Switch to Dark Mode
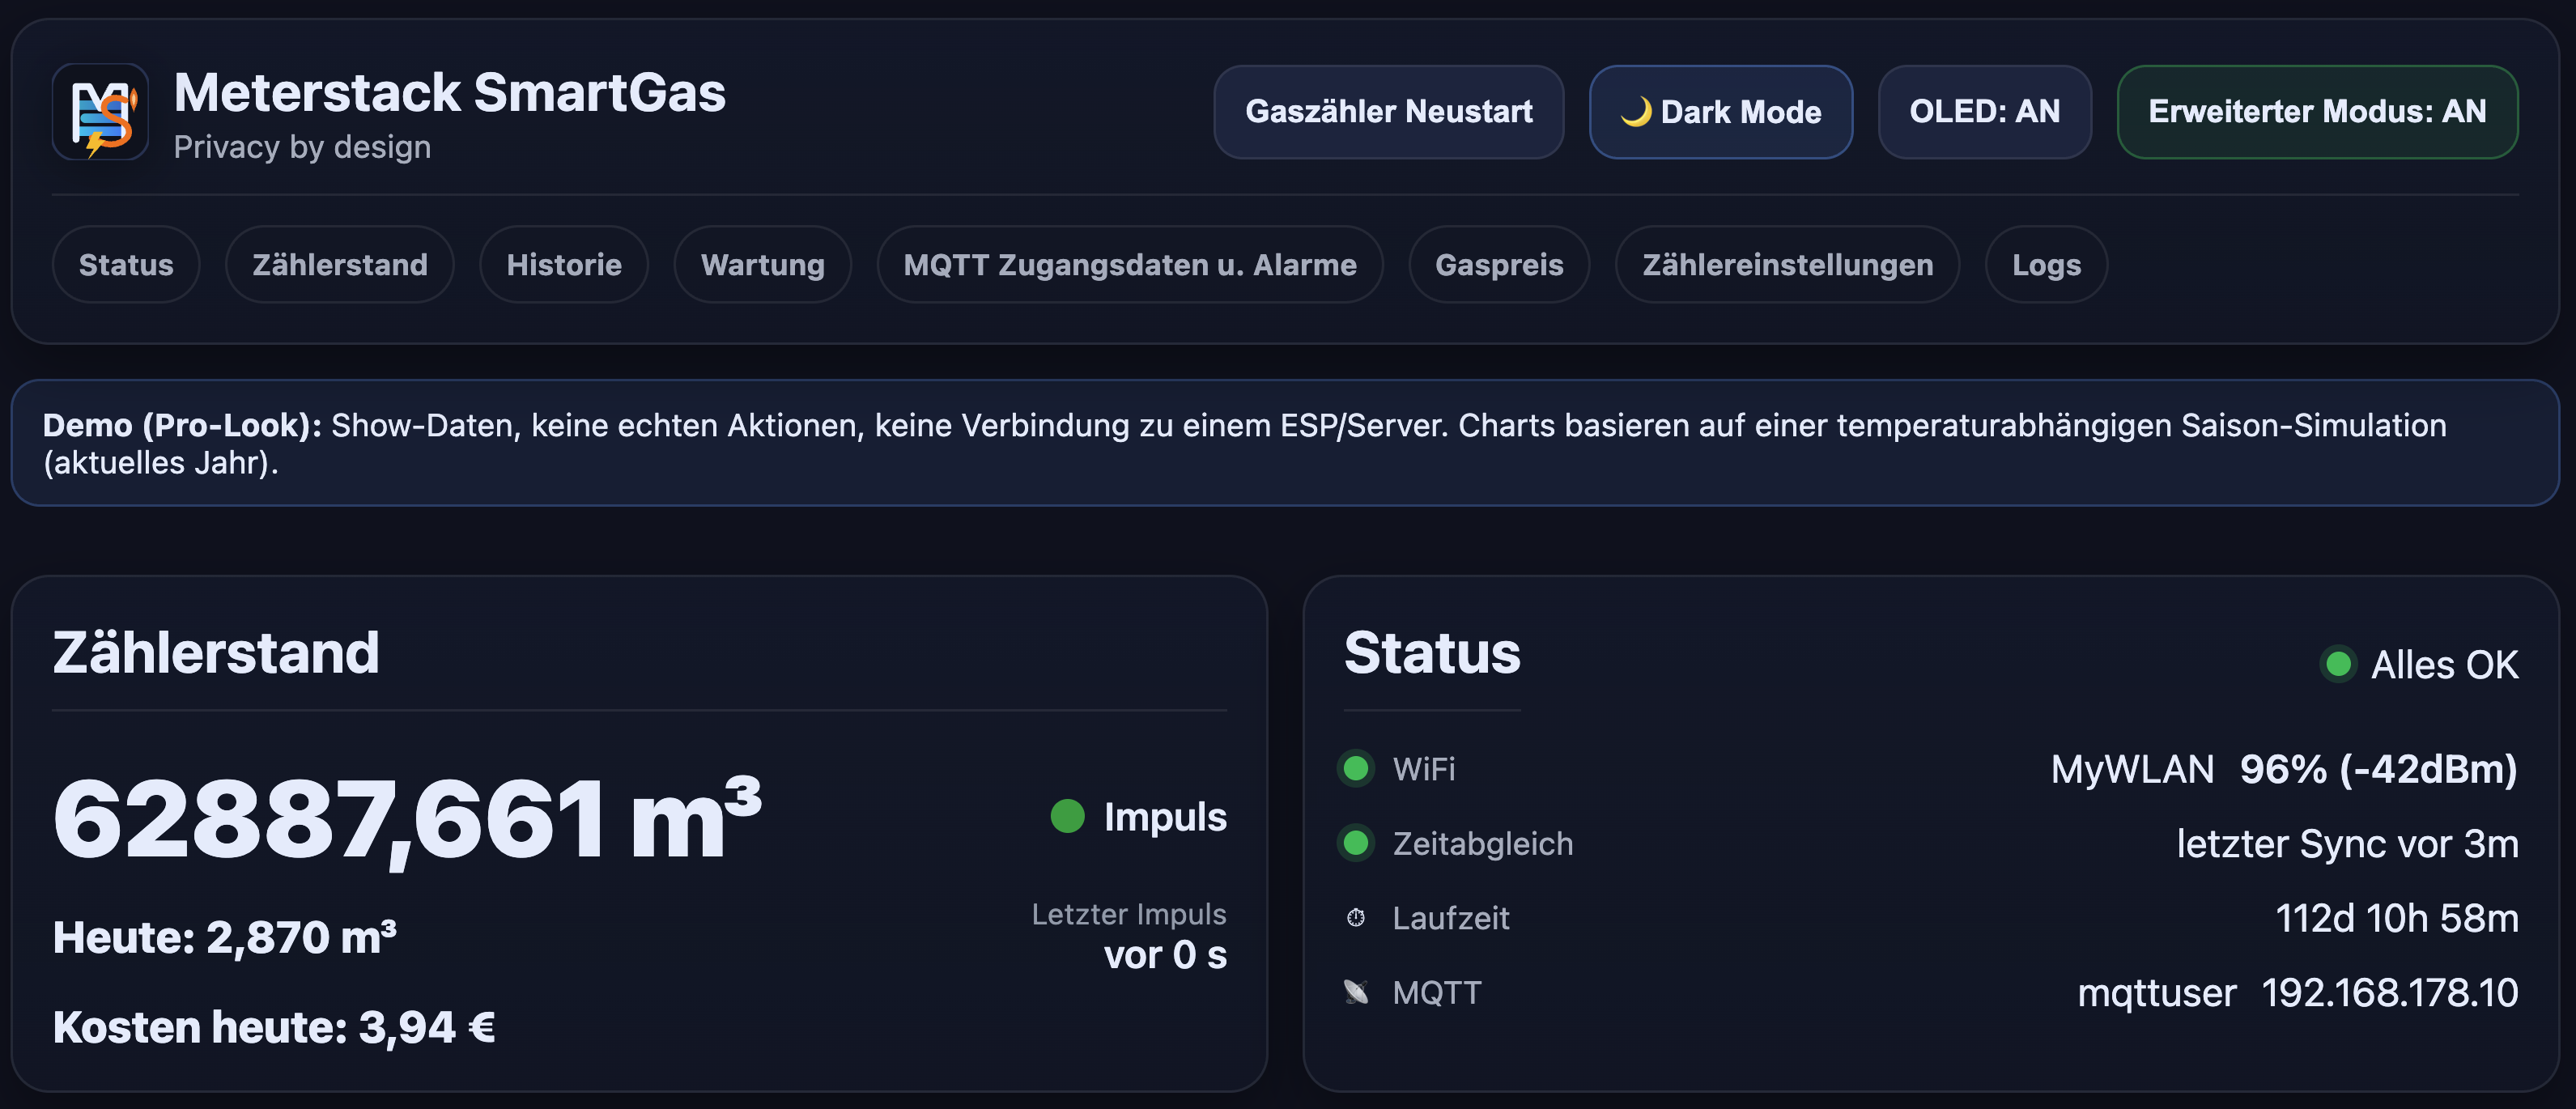 1721,112
